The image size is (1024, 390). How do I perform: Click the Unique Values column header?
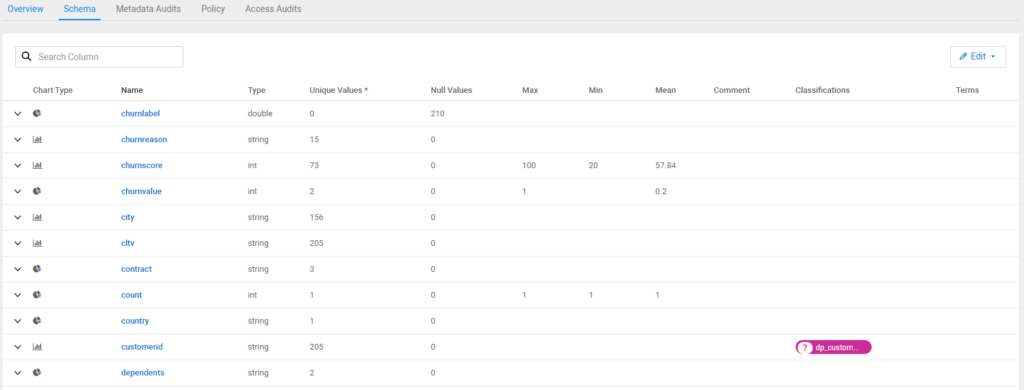point(338,90)
